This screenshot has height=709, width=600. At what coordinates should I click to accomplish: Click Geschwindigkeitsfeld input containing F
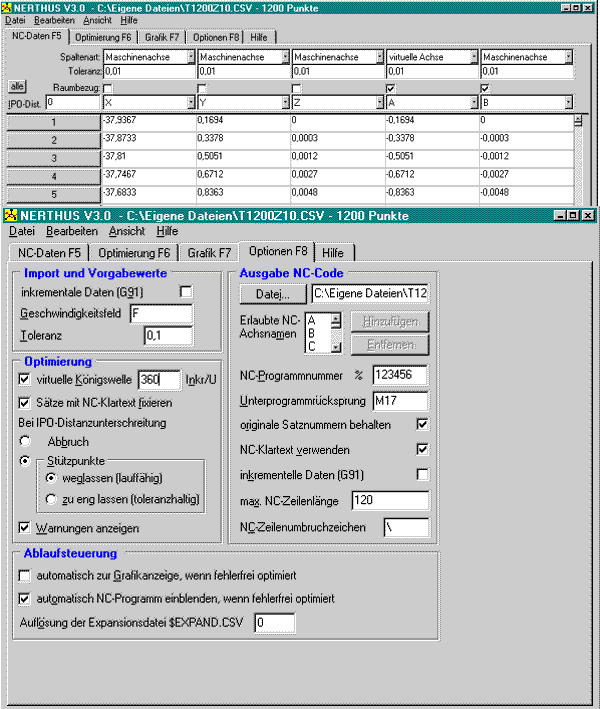(x=161, y=313)
